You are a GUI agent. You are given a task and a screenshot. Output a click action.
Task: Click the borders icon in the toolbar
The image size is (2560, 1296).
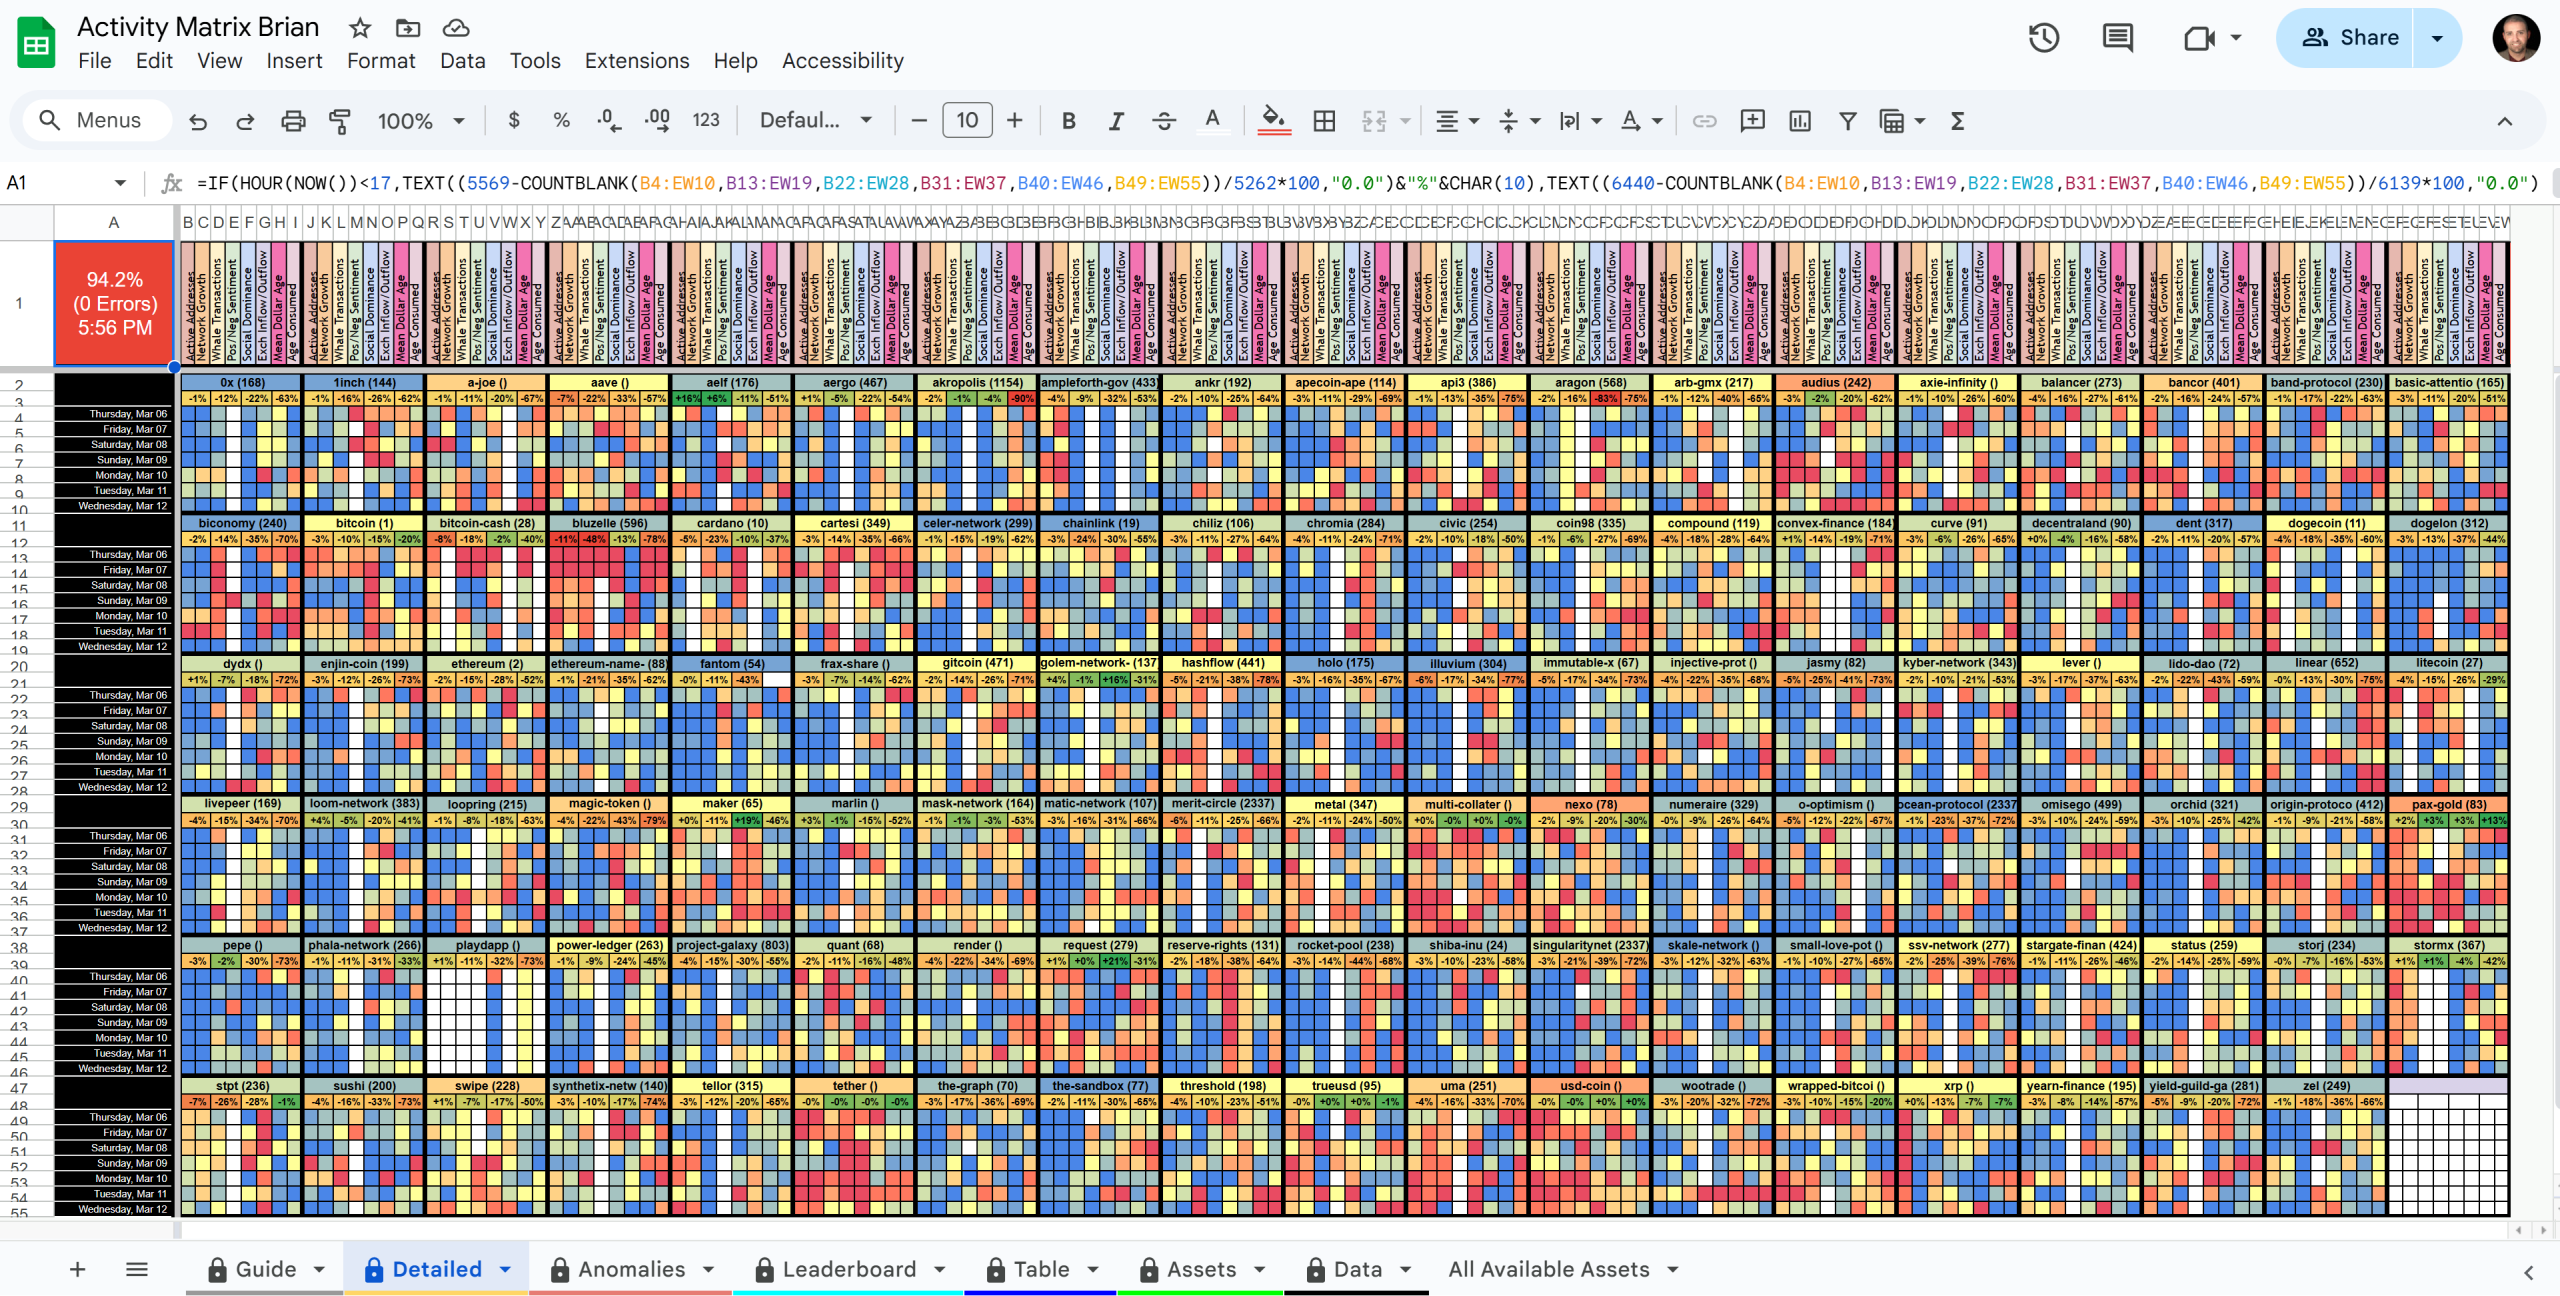(x=1322, y=119)
